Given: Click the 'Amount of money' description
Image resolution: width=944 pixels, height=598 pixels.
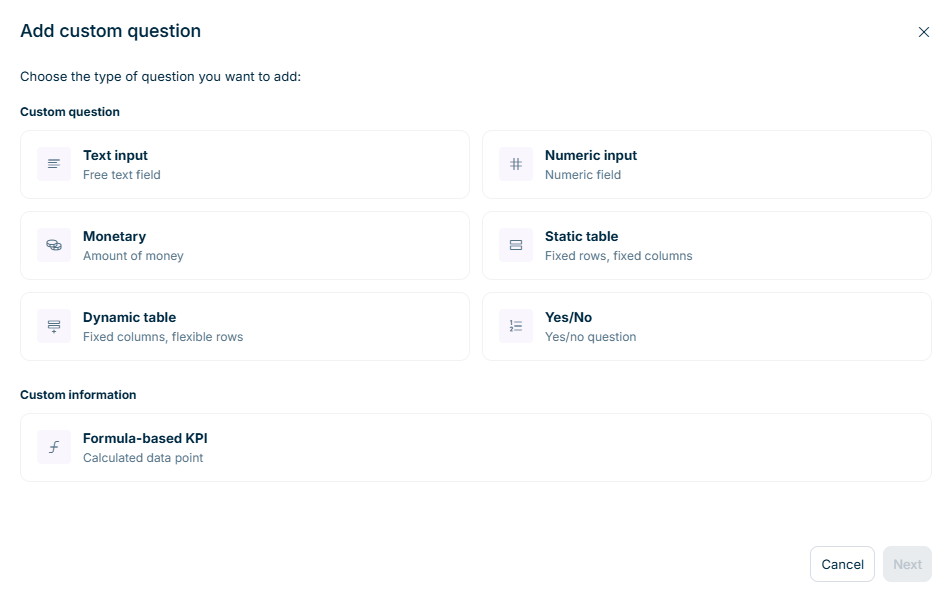Looking at the screenshot, I should [x=133, y=256].
